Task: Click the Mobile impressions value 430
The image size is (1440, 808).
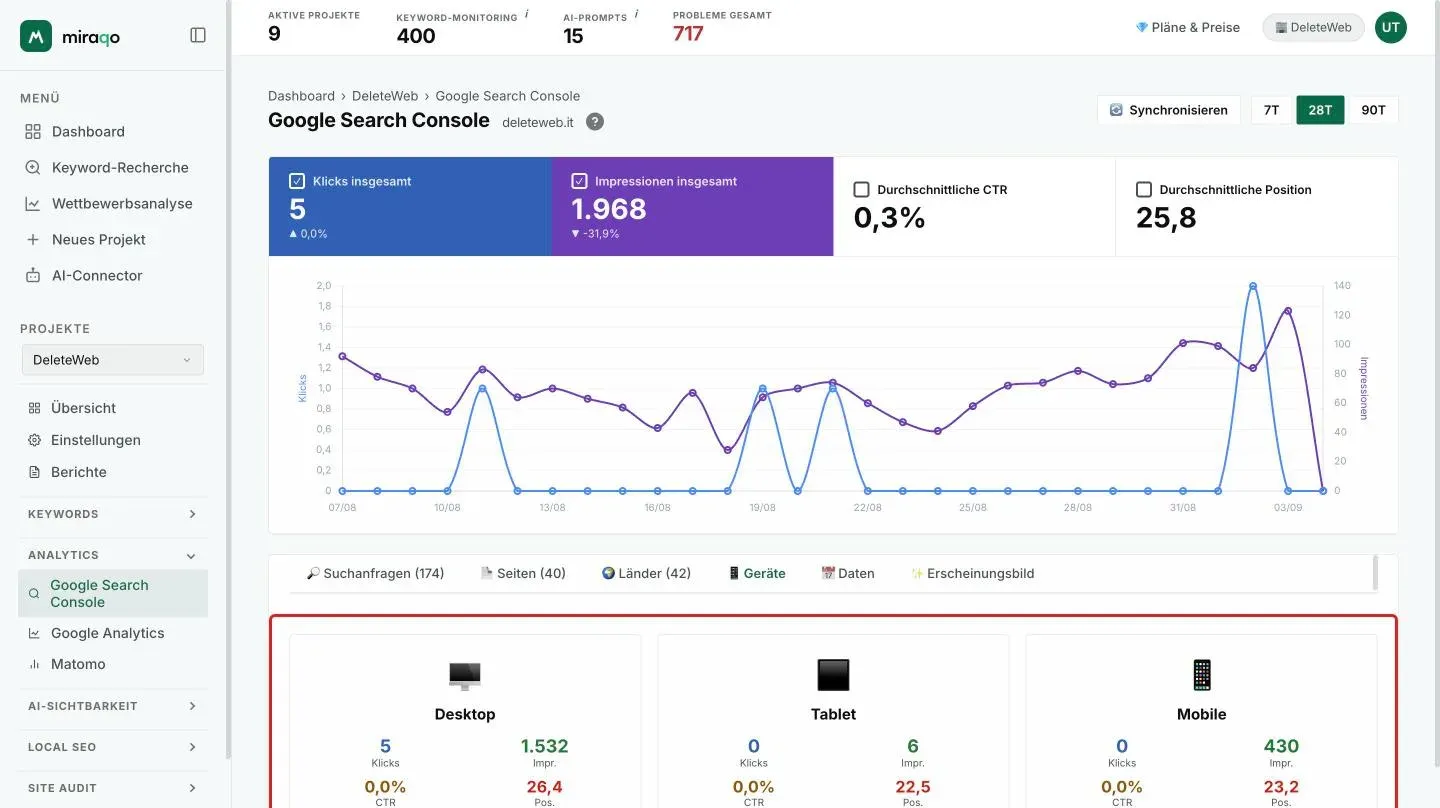Action: click(1281, 746)
